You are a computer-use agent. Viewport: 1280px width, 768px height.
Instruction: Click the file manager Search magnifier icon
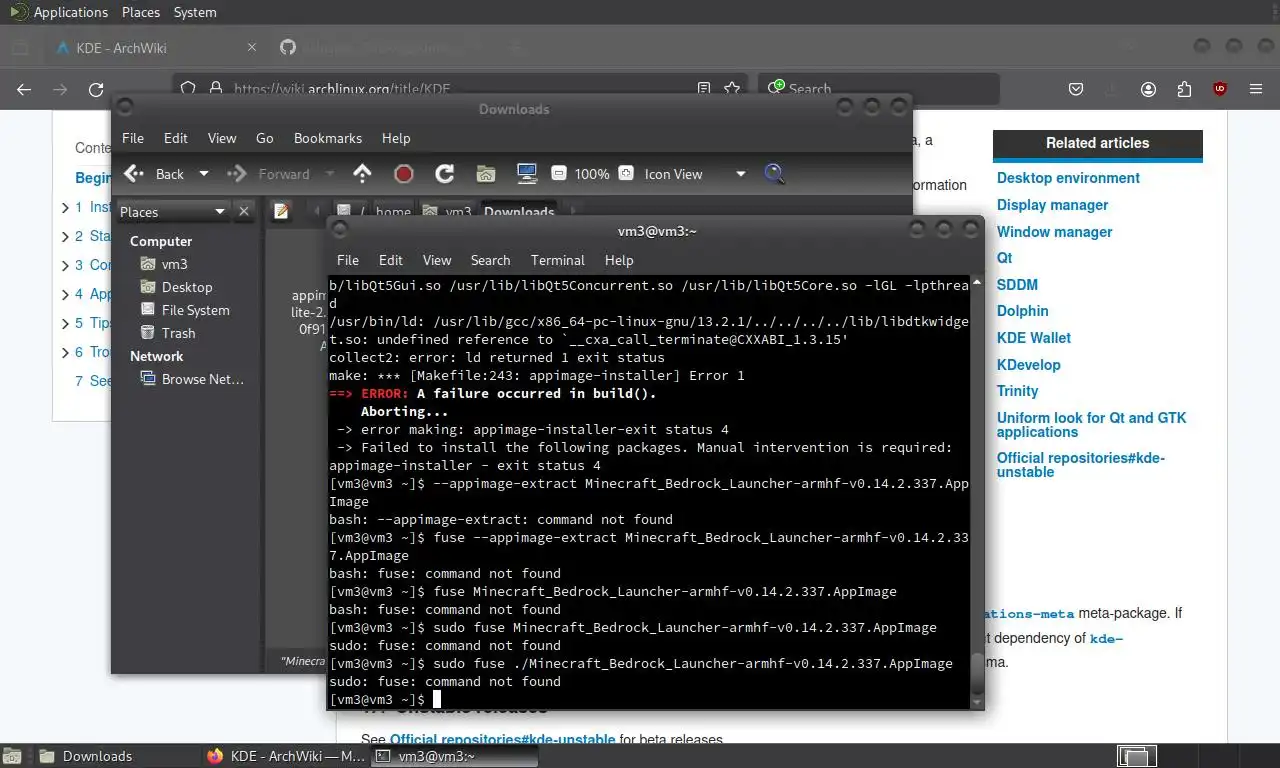point(774,174)
